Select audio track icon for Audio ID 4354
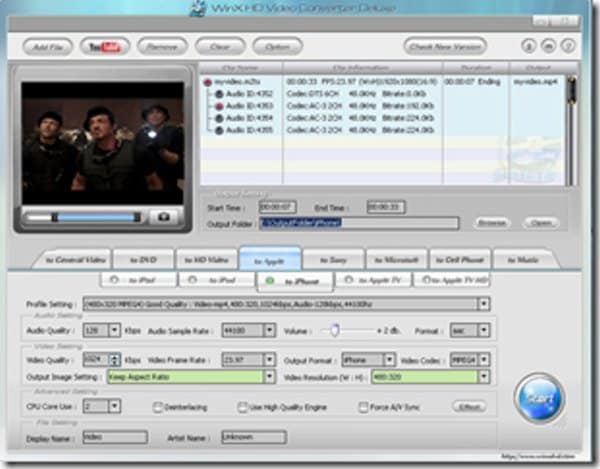The image size is (600, 469). click(x=219, y=118)
